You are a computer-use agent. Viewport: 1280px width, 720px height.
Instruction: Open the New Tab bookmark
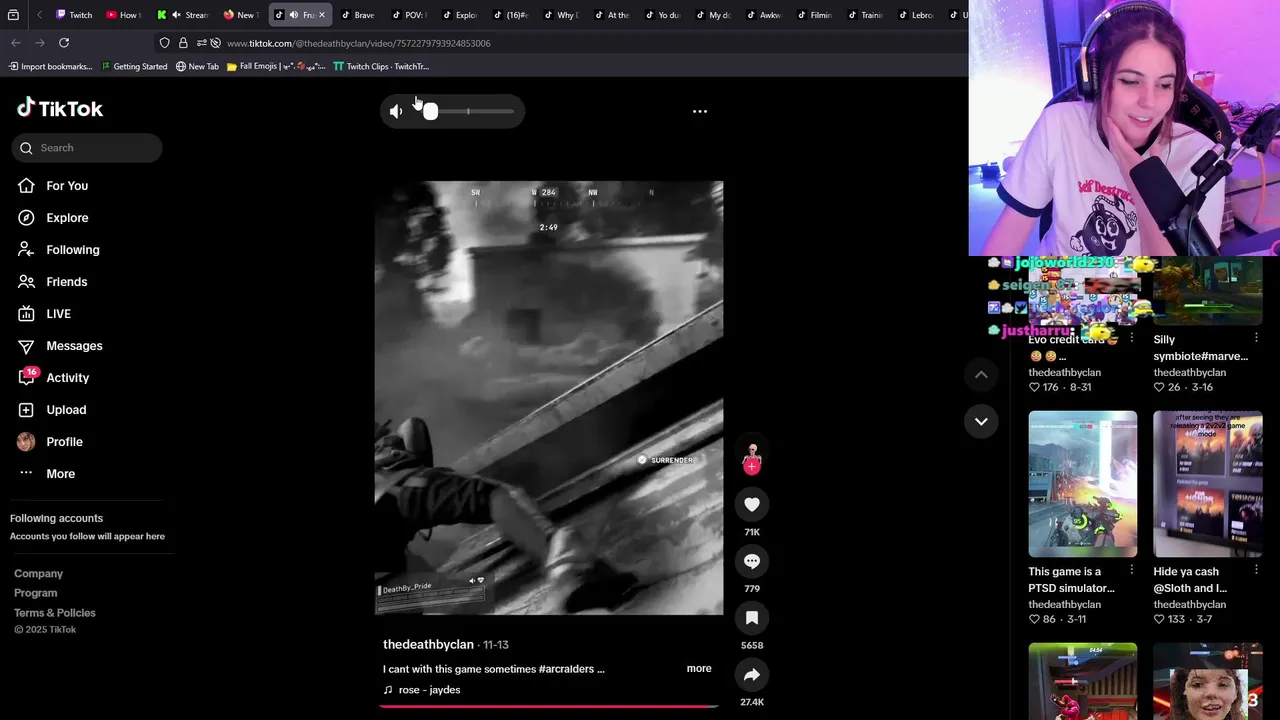(197, 66)
